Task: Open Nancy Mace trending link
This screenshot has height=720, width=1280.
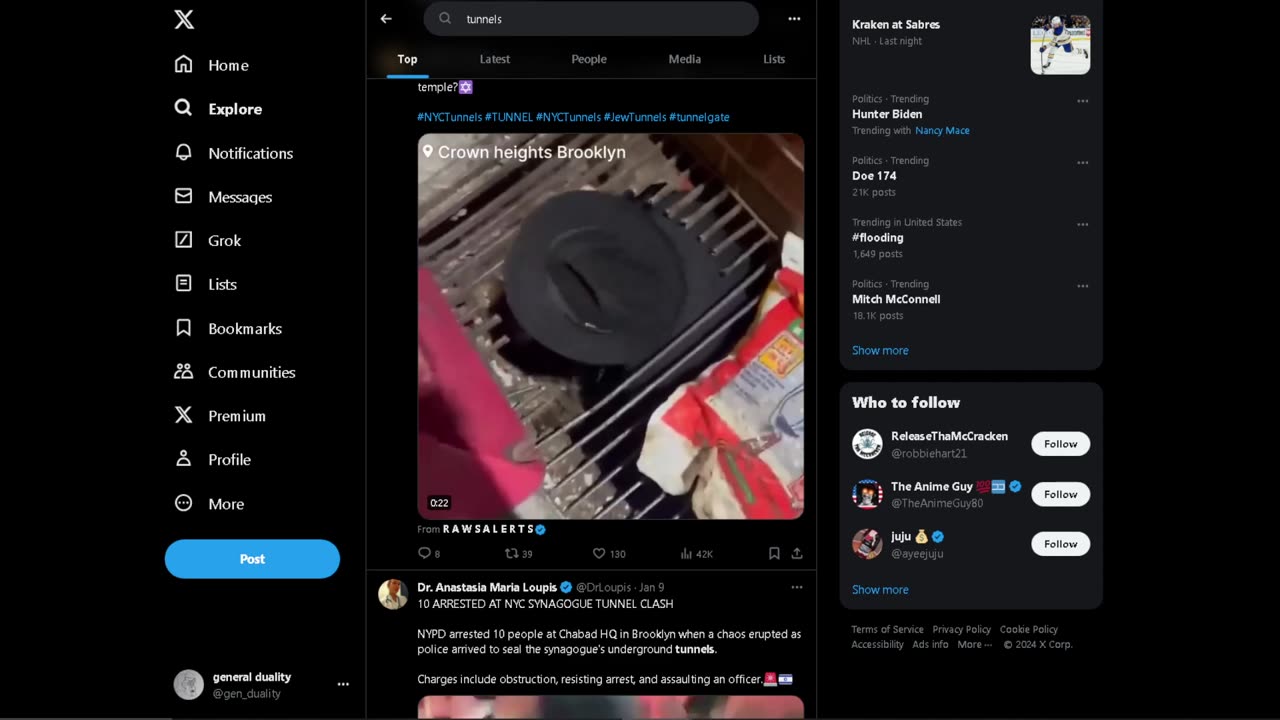Action: (942, 131)
